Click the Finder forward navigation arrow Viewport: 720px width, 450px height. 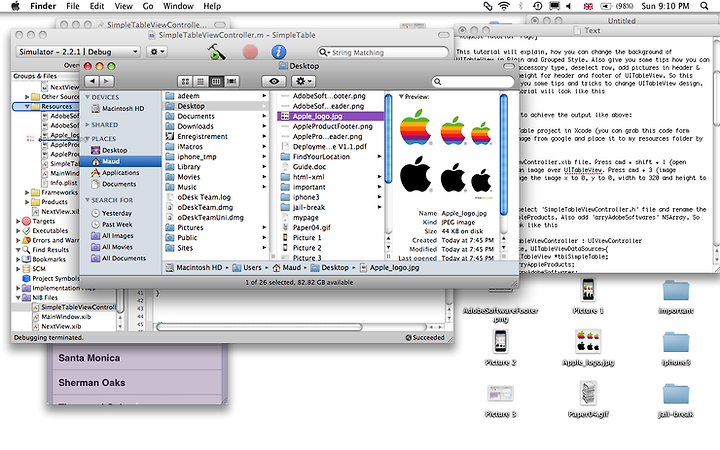106,81
